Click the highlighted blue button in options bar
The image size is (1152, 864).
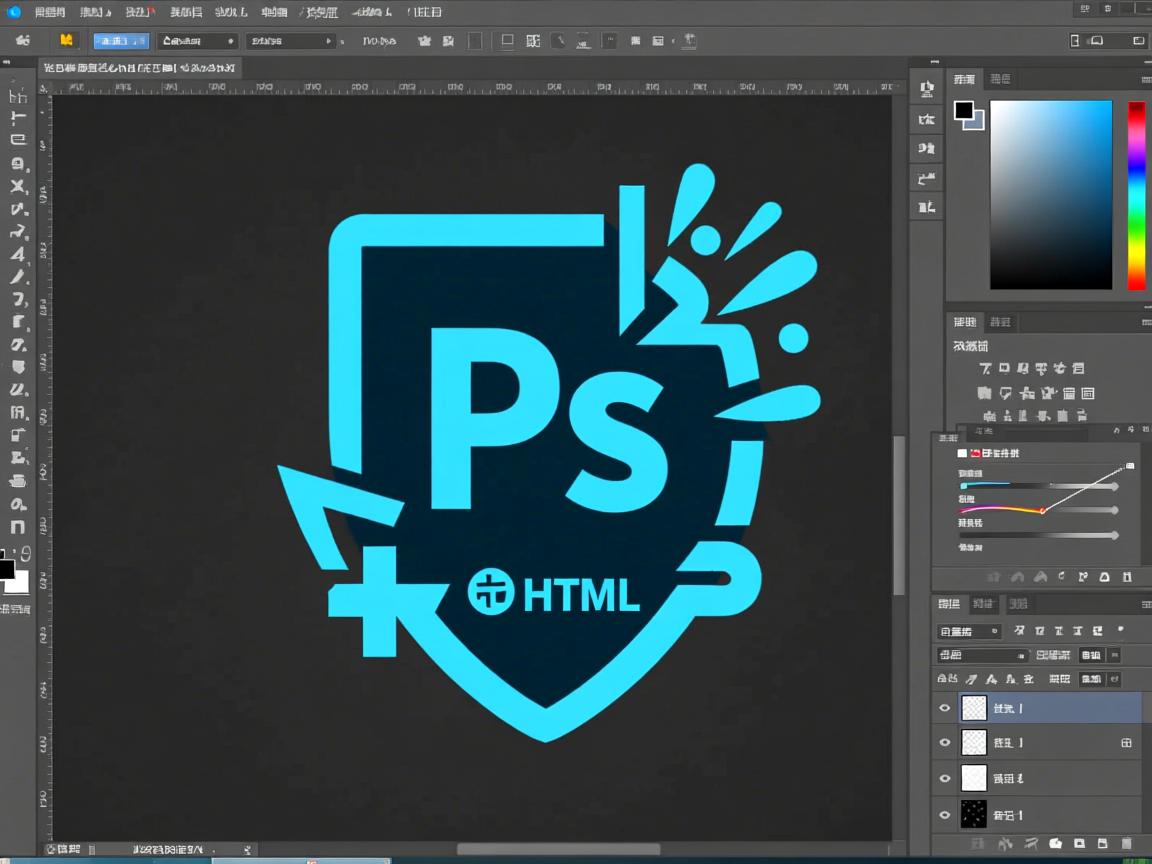121,41
